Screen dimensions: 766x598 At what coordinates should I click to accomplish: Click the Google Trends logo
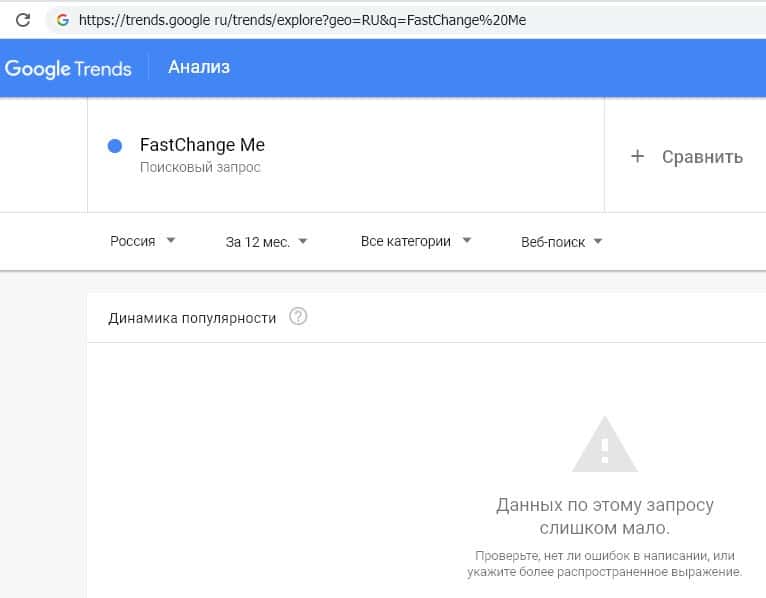click(68, 69)
